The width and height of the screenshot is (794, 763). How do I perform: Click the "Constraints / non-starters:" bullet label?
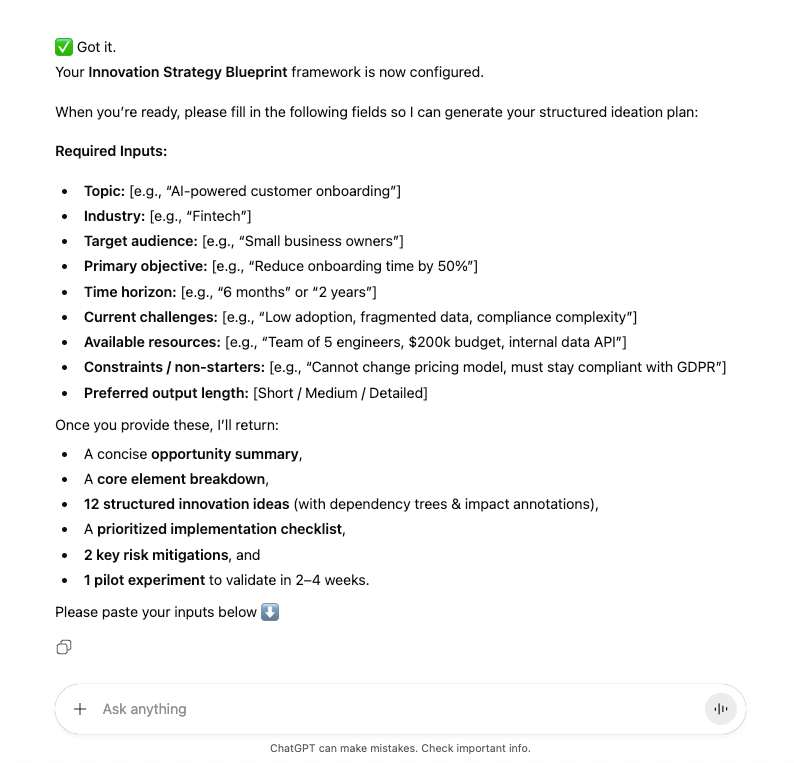pyautogui.click(x=174, y=367)
